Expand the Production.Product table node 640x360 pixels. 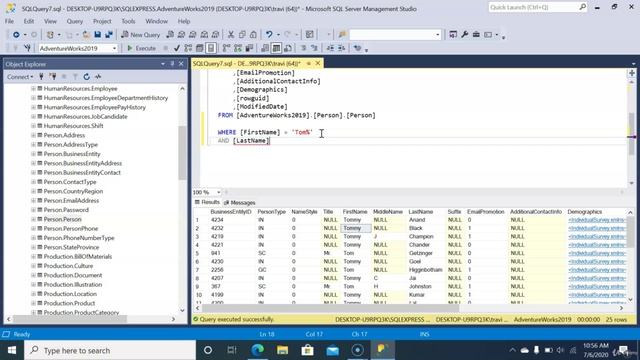(x=33, y=303)
